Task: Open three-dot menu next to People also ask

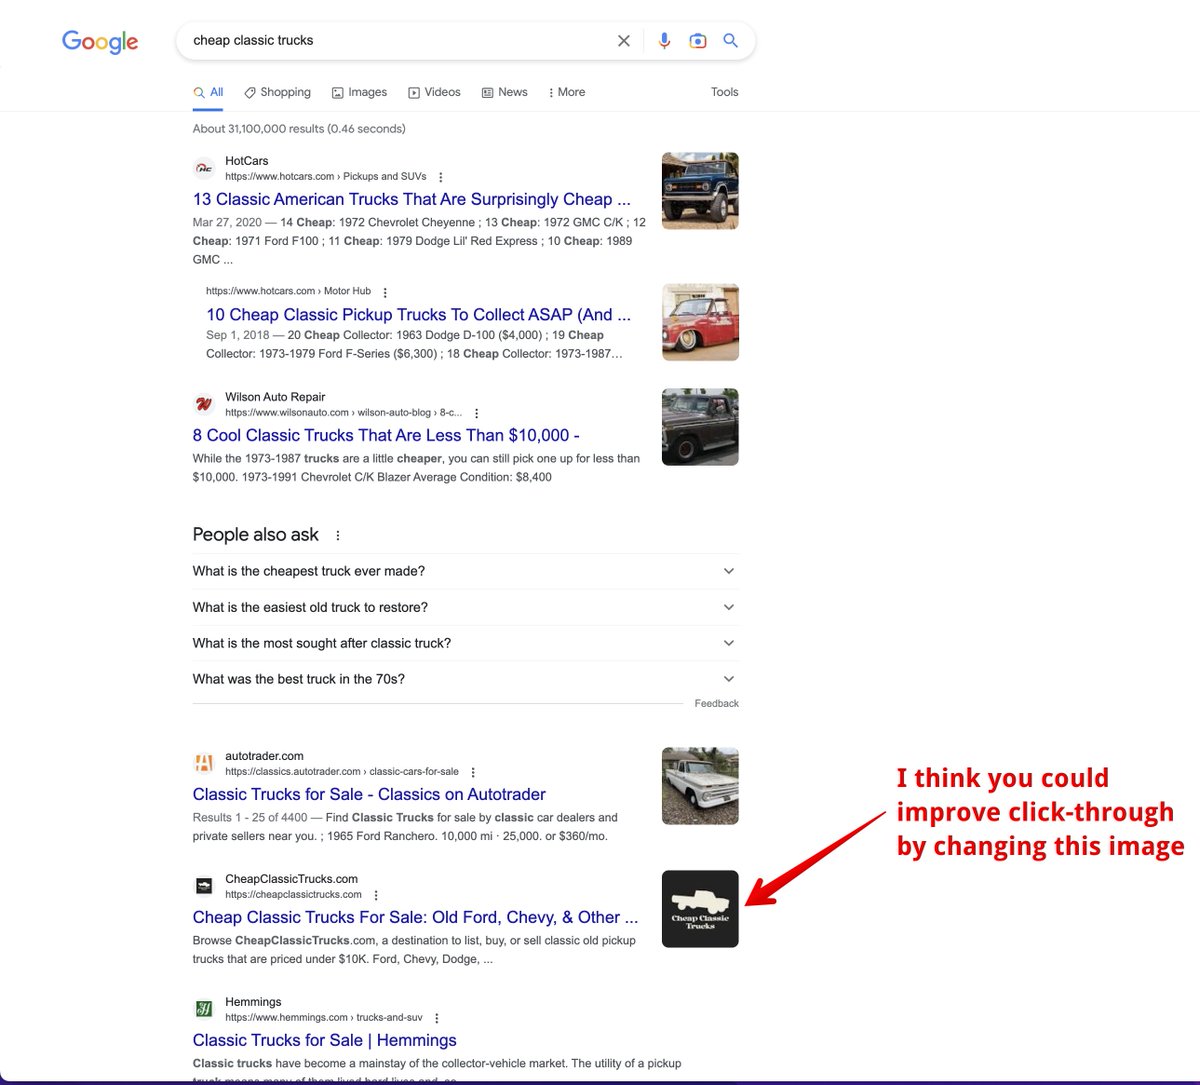Action: pyautogui.click(x=338, y=535)
